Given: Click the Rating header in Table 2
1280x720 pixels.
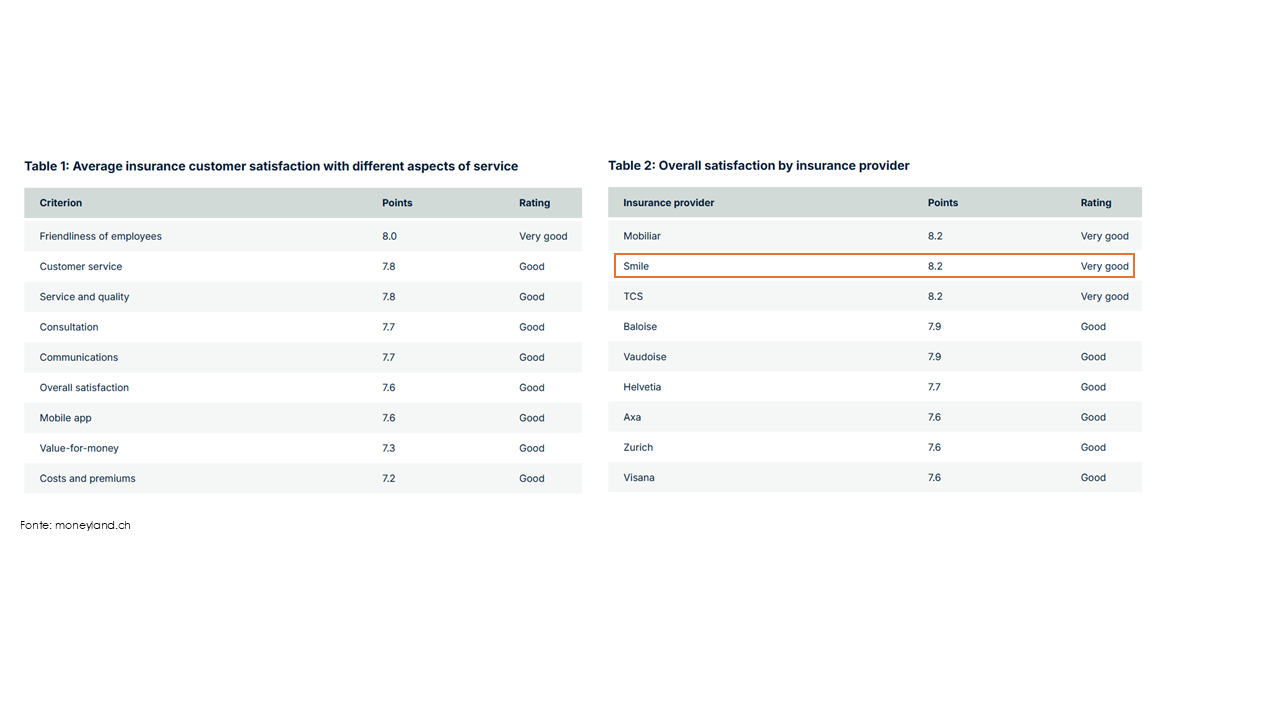Looking at the screenshot, I should 1095,203.
